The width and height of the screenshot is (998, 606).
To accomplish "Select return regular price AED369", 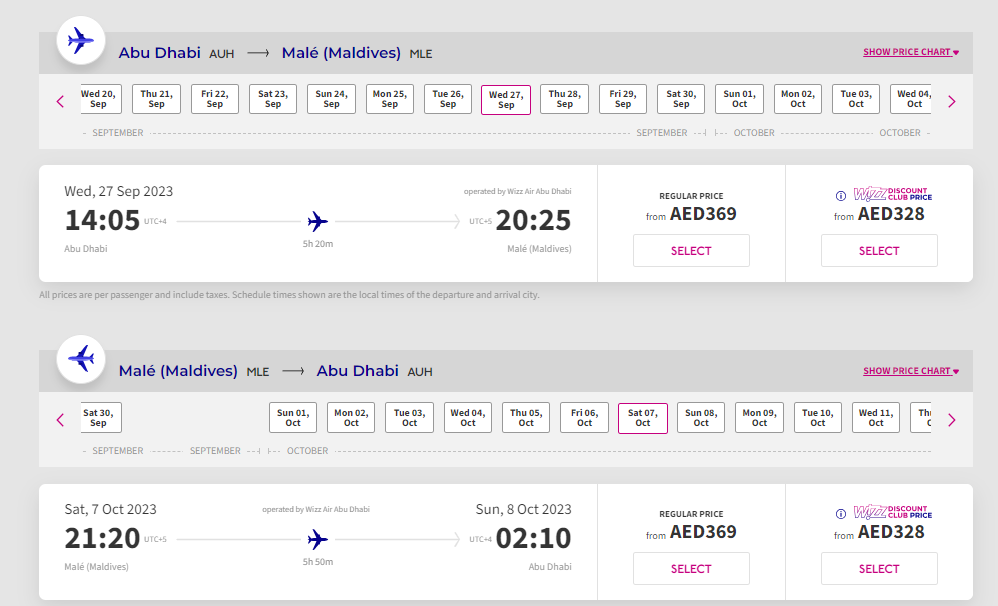I will coord(691,569).
